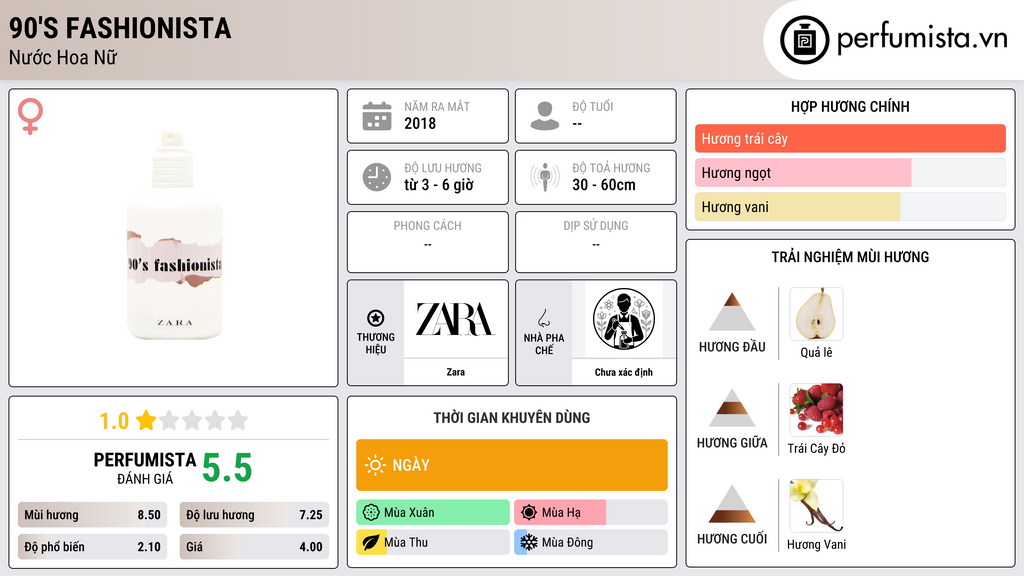Click the Chưa xác định perfumer label

coord(624,372)
